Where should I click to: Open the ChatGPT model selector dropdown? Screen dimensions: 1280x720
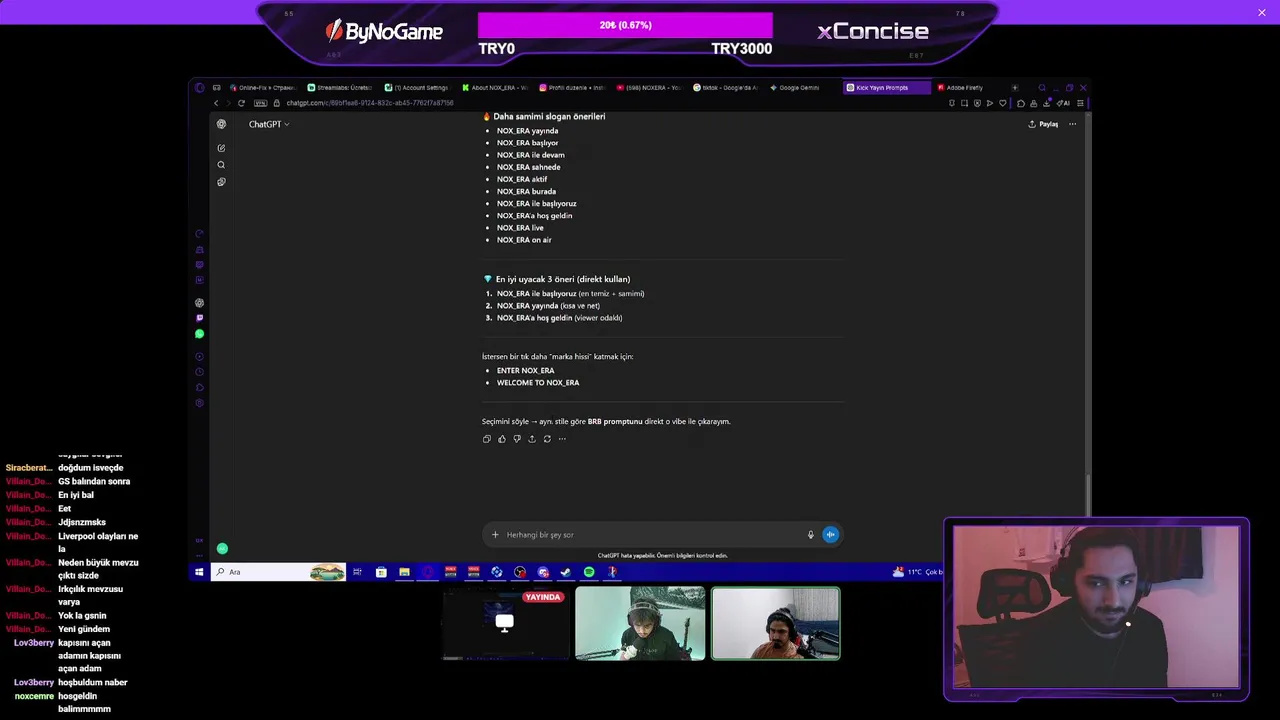coord(269,124)
